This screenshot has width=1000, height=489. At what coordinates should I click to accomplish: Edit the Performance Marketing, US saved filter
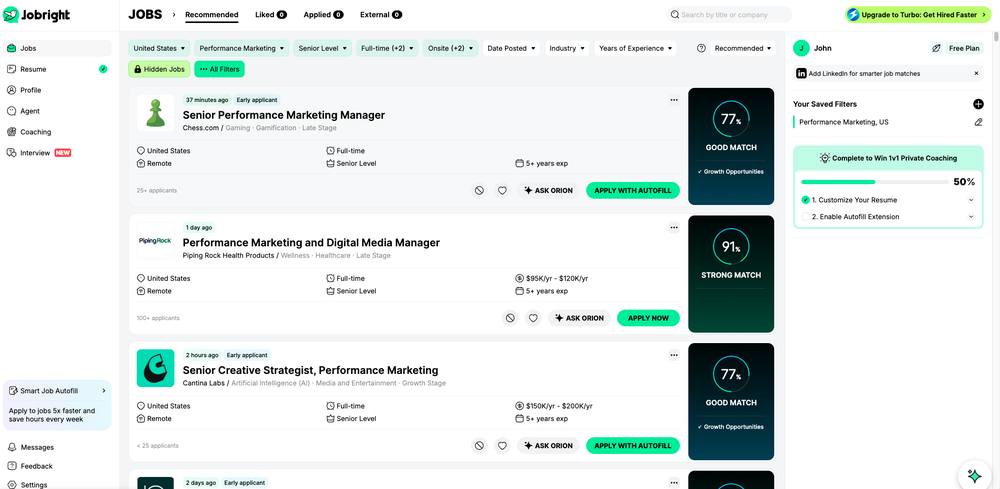point(978,122)
